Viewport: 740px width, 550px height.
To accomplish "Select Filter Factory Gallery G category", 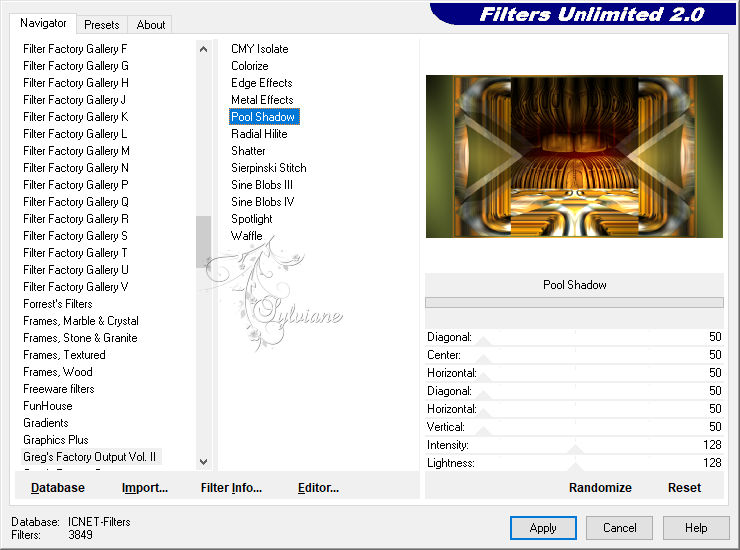I will point(76,66).
